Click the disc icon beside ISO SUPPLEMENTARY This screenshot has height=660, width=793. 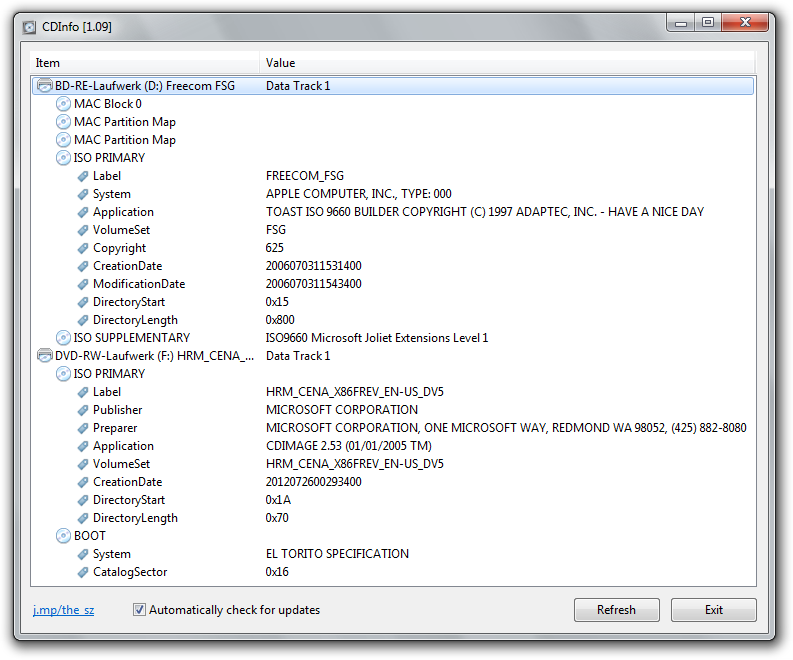(63, 337)
